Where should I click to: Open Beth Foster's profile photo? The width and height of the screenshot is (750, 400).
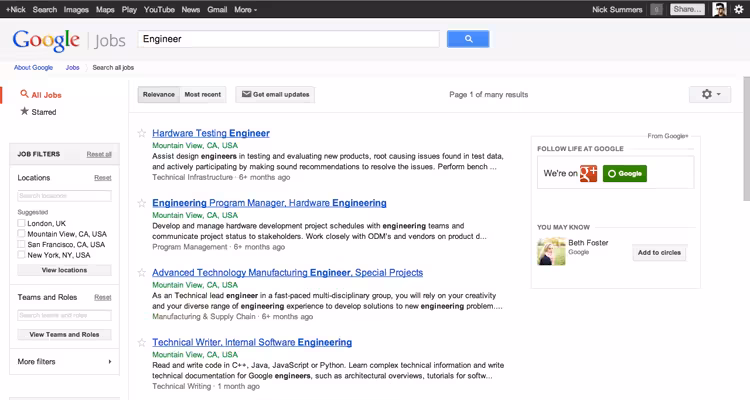[551, 251]
